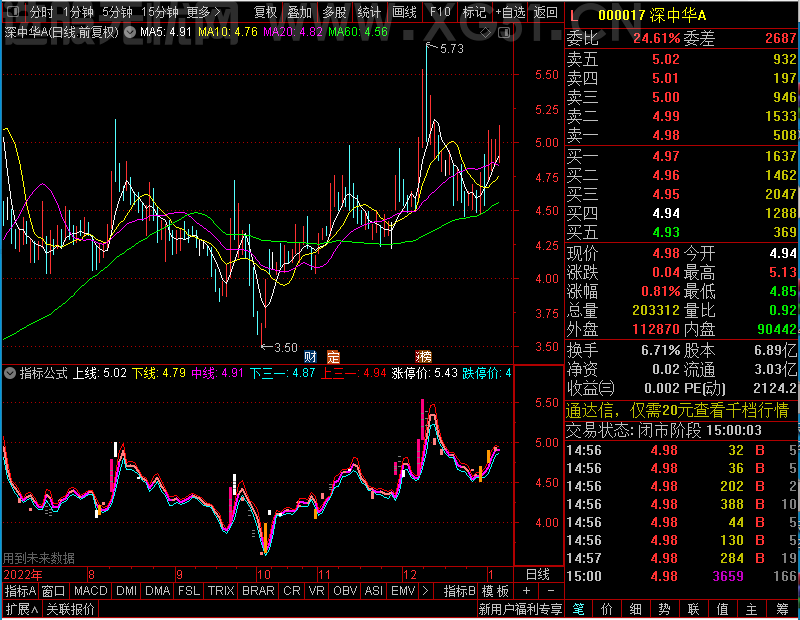Image resolution: width=800 pixels, height=620 pixels.
Task: Select the FSL indicator
Action: 189,591
